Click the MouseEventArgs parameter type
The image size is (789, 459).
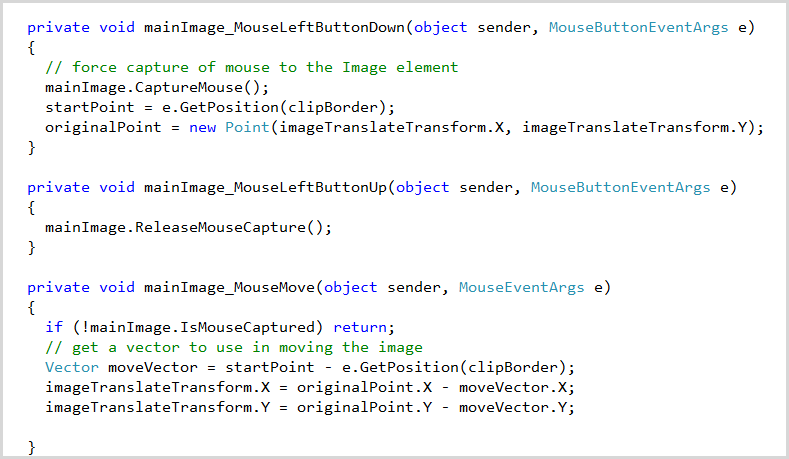pos(521,287)
